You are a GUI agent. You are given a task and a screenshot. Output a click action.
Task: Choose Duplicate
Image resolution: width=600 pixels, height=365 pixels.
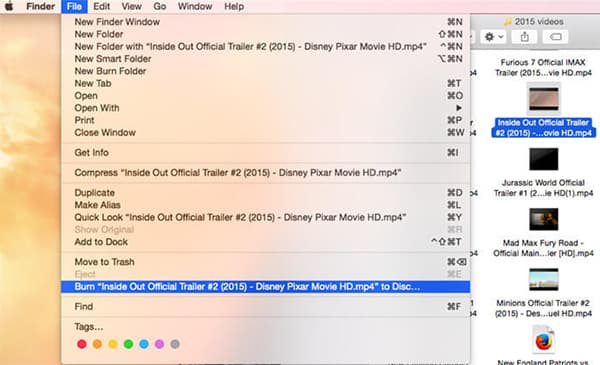click(x=266, y=192)
